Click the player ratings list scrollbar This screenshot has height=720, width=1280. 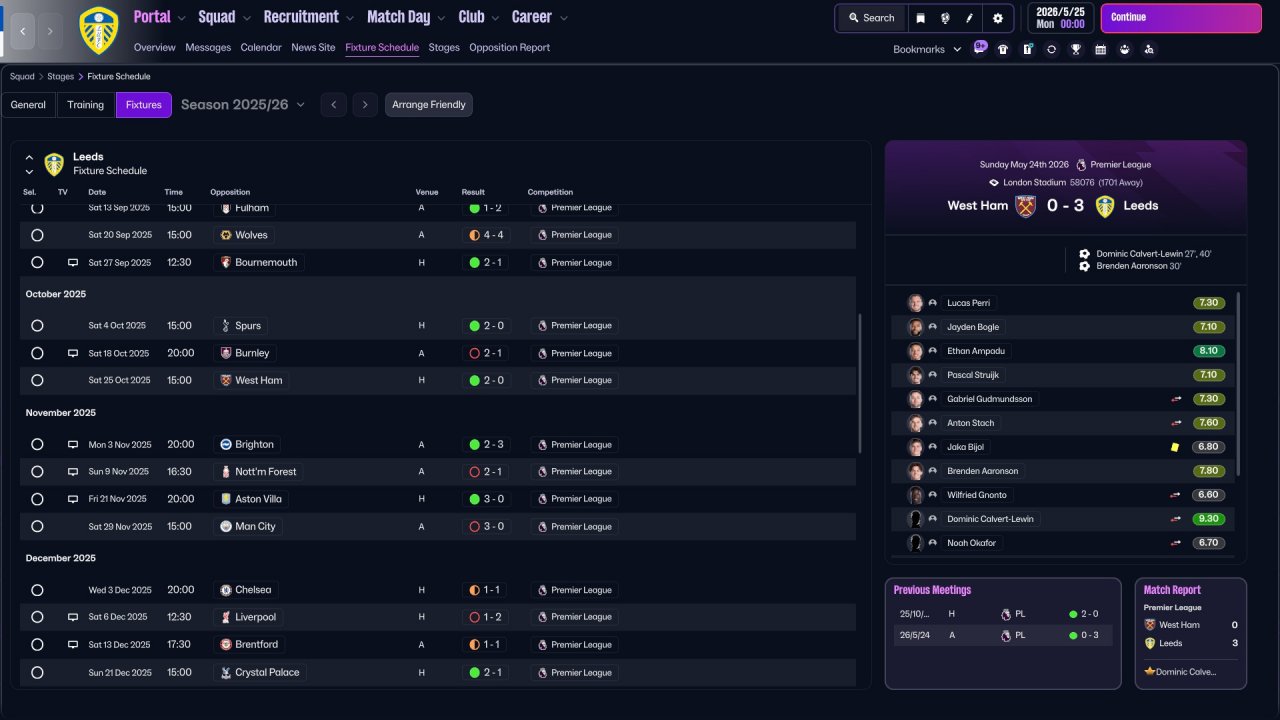(1239, 383)
